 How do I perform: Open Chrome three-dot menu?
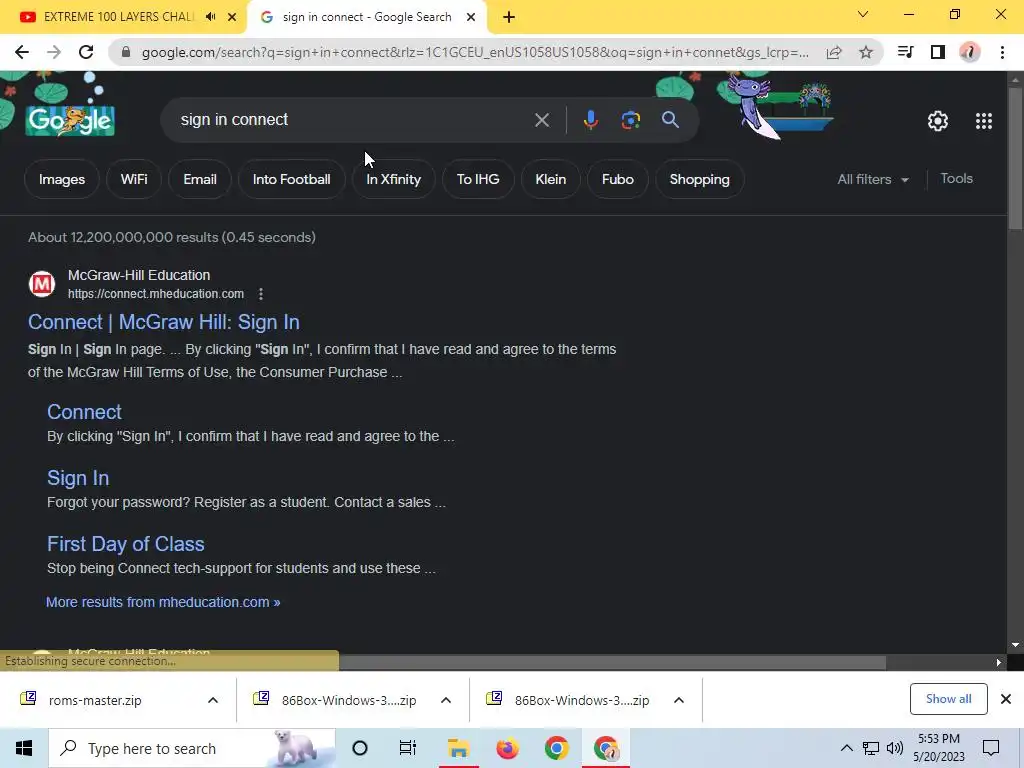tap(1002, 52)
